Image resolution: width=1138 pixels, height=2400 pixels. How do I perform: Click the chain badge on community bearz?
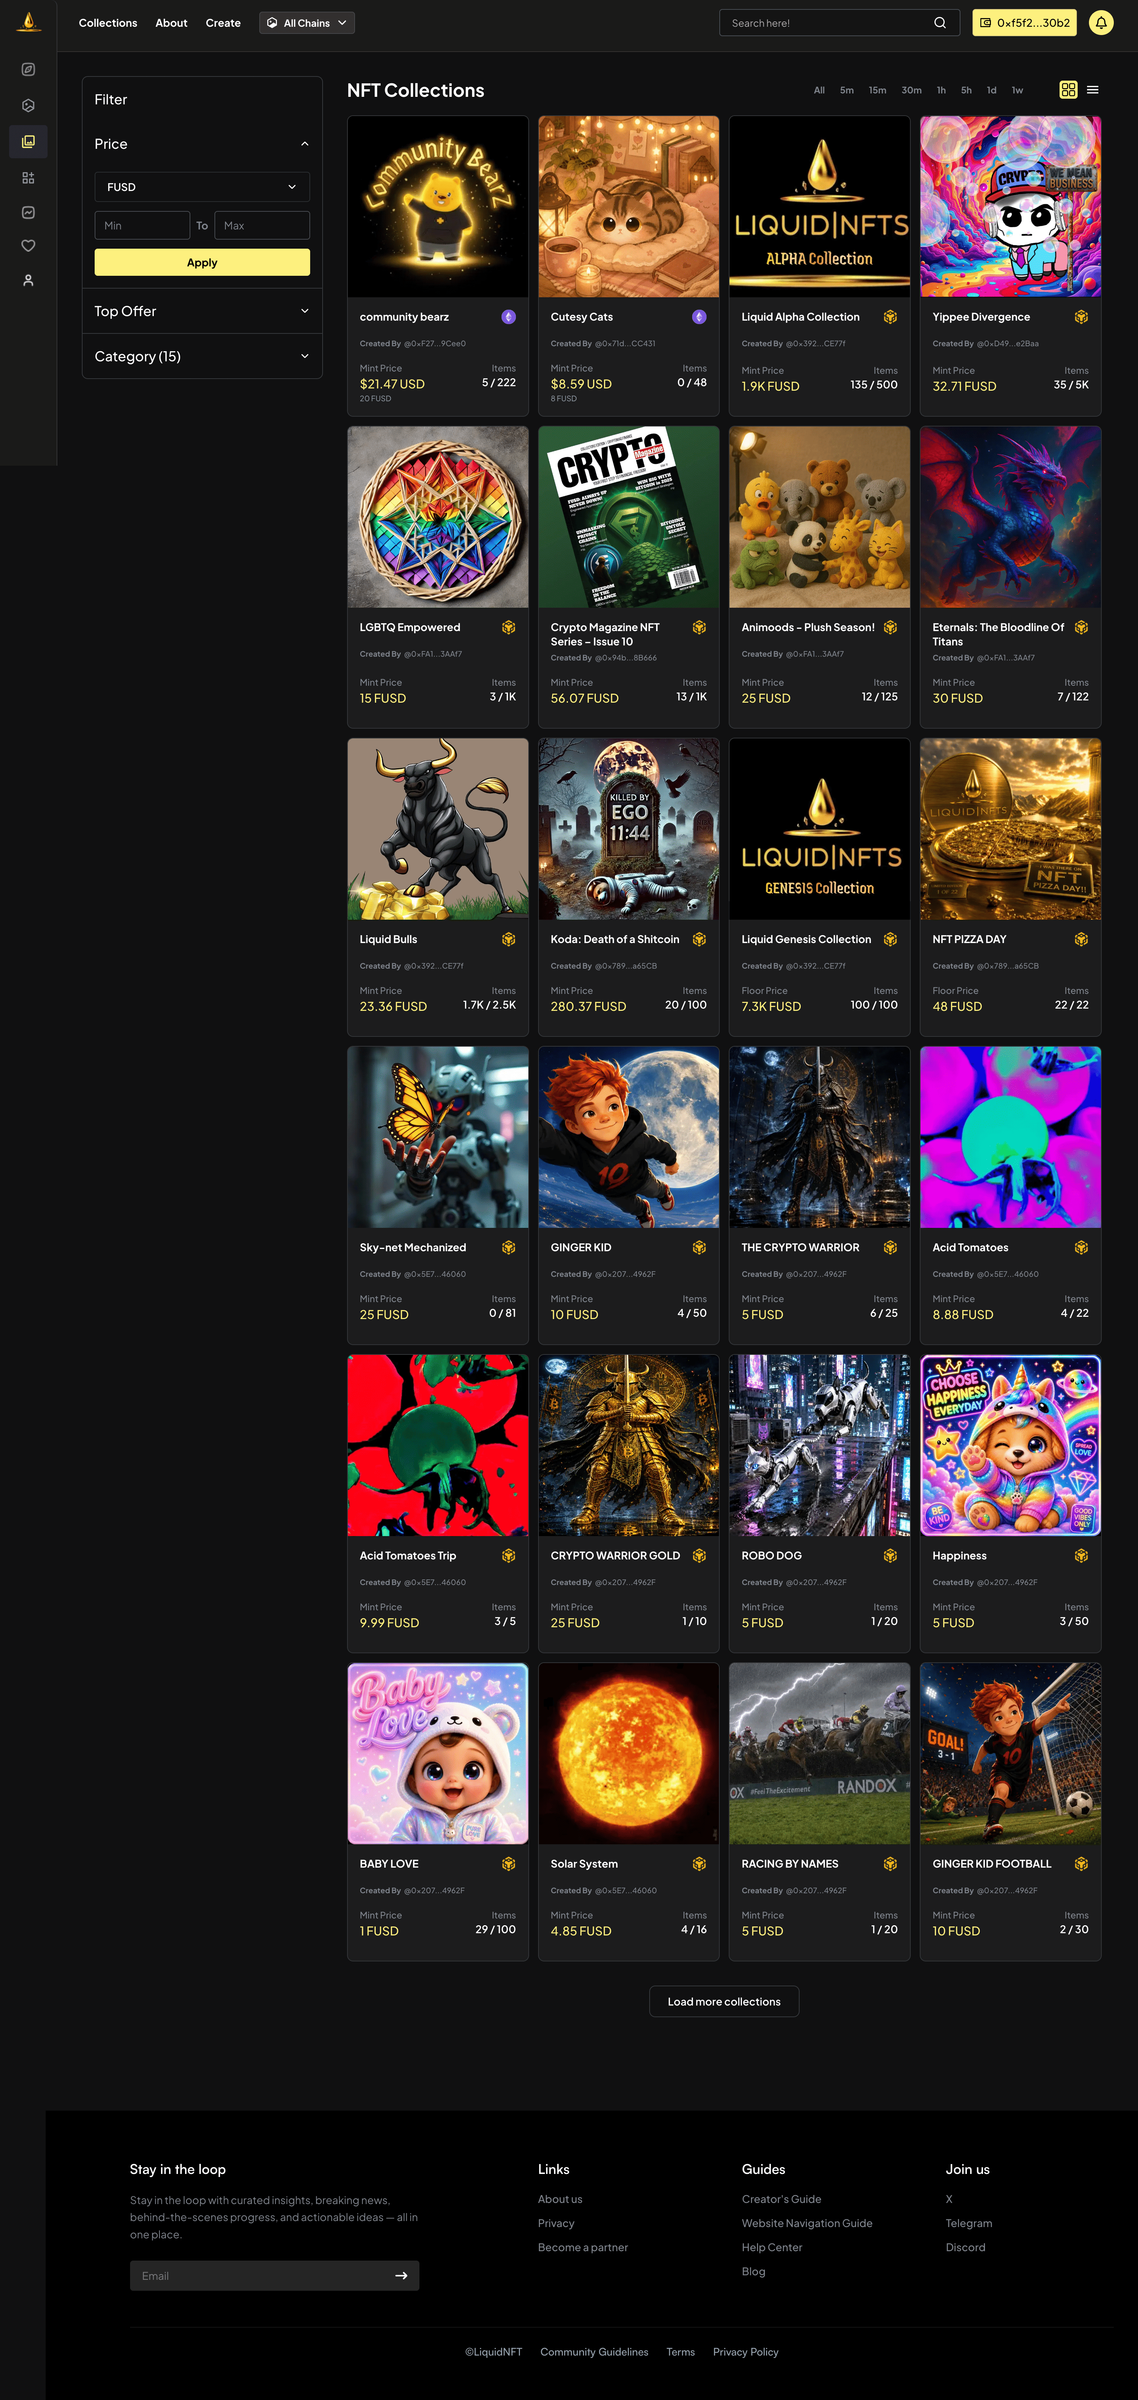click(x=508, y=317)
